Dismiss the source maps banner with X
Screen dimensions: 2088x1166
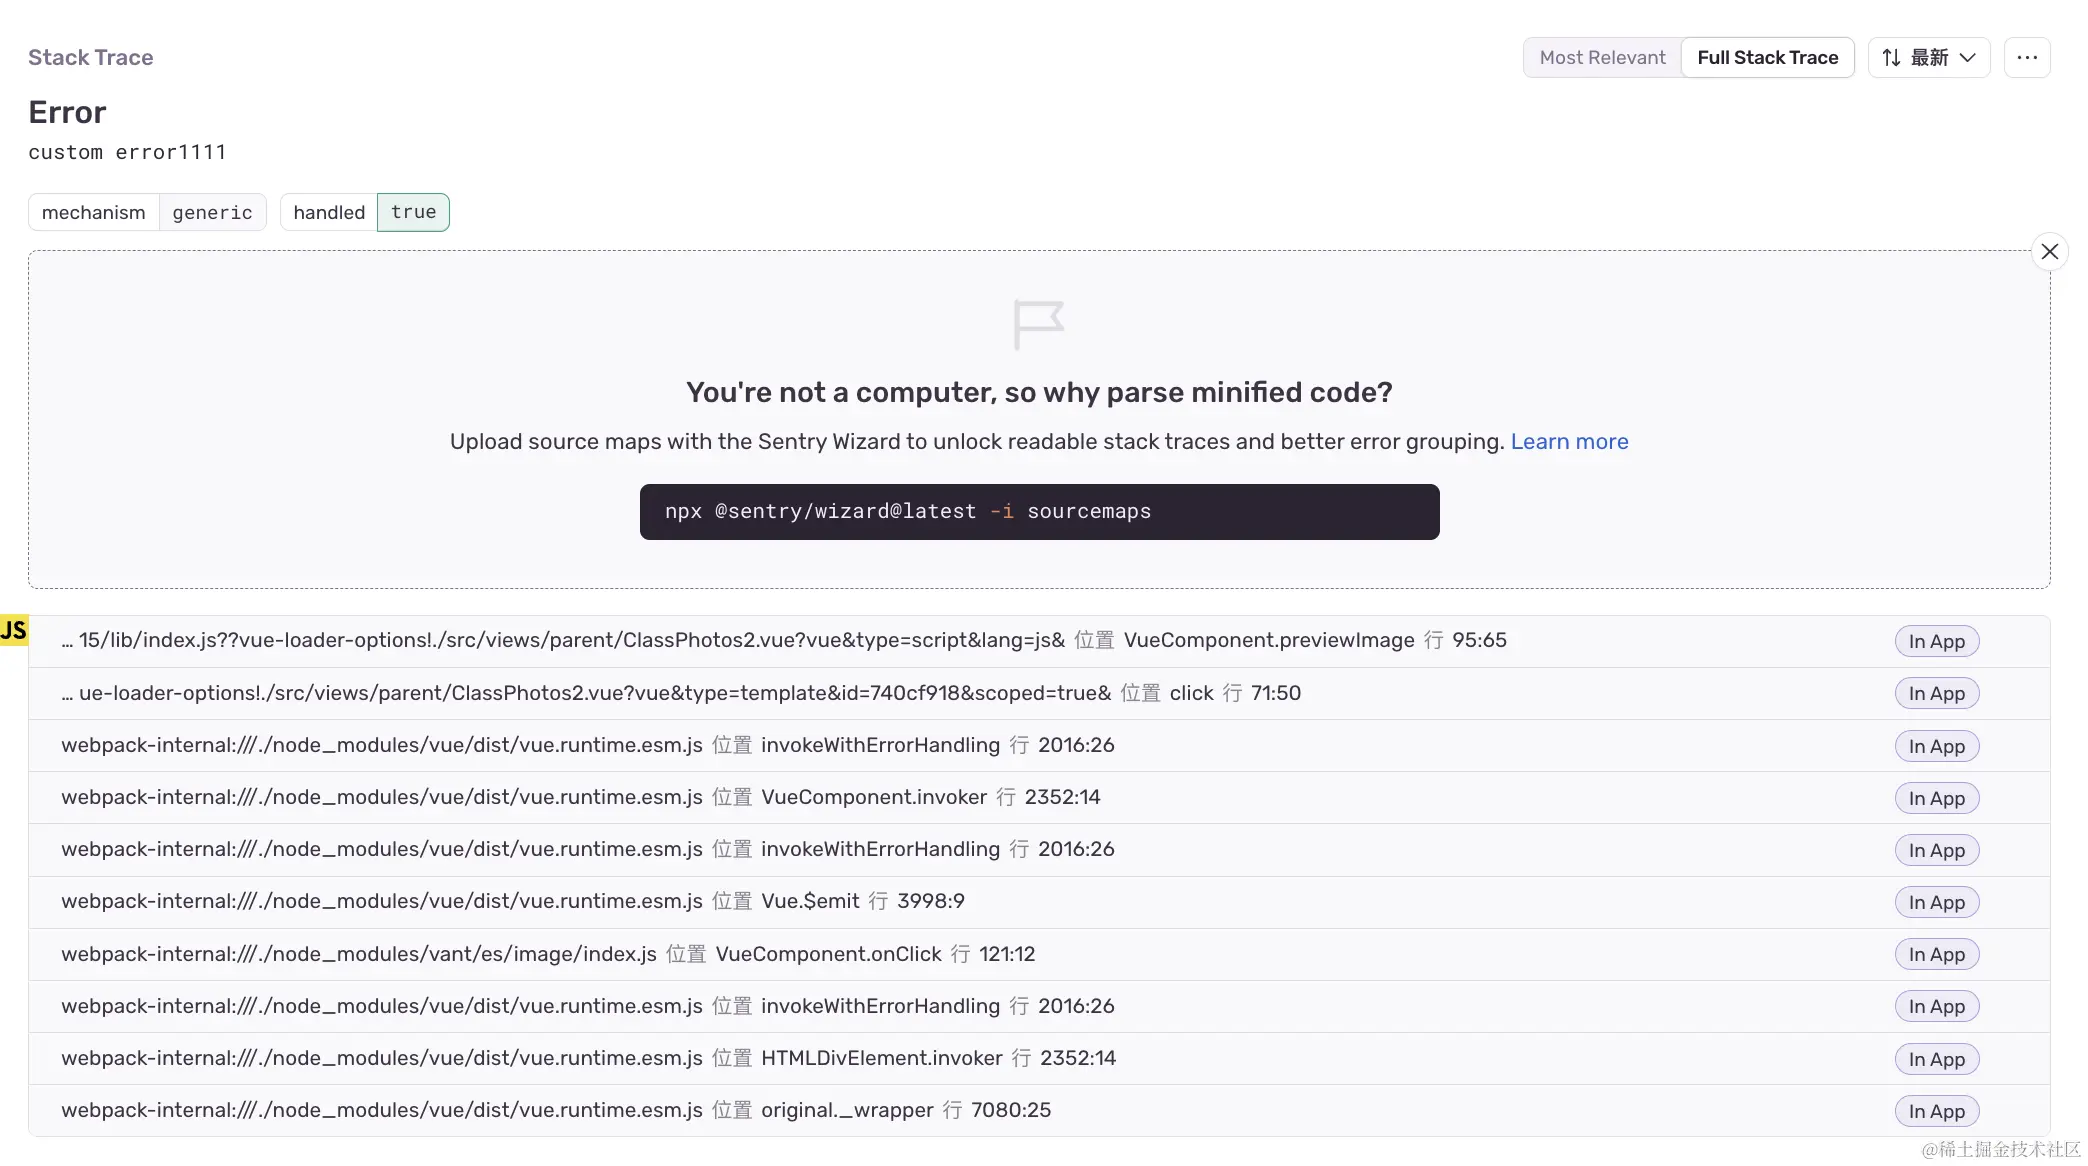tap(2049, 252)
